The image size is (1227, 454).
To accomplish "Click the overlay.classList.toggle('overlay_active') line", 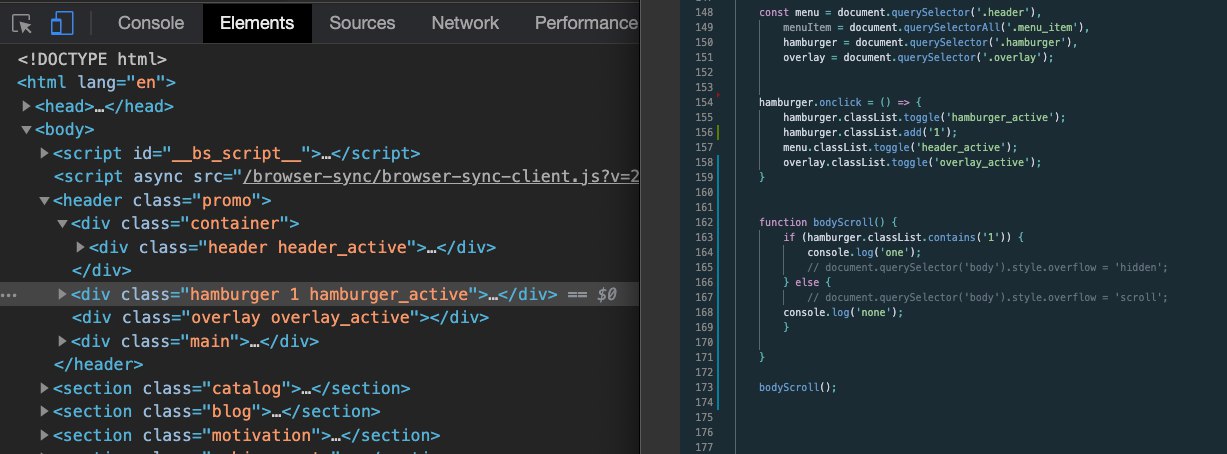I will point(913,161).
